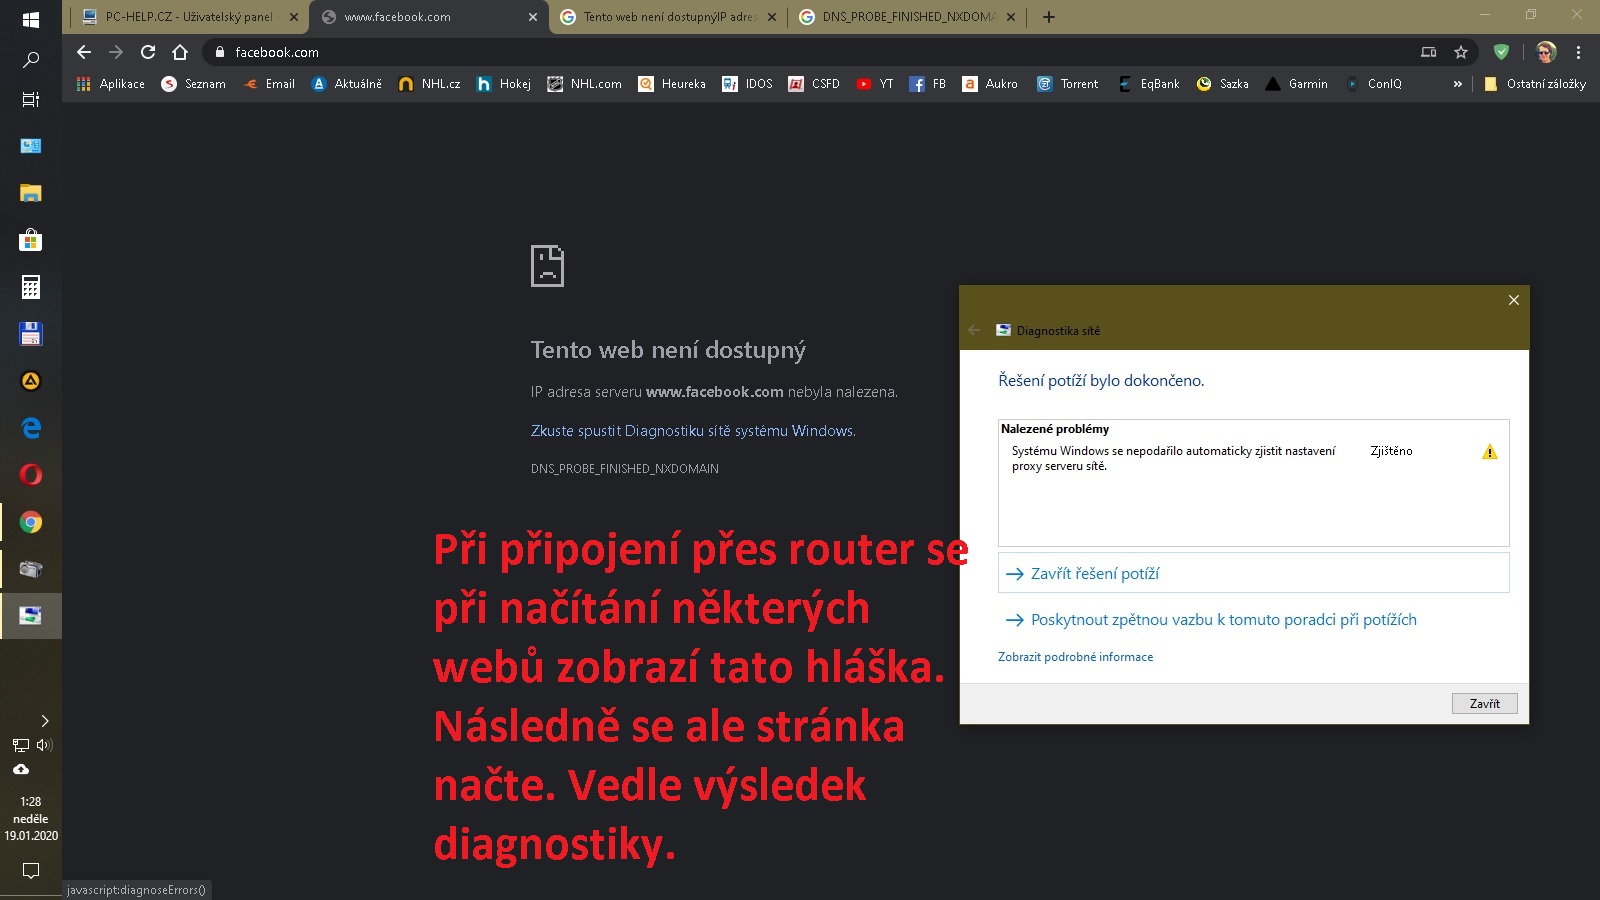Click the browser reload page icon

[148, 52]
